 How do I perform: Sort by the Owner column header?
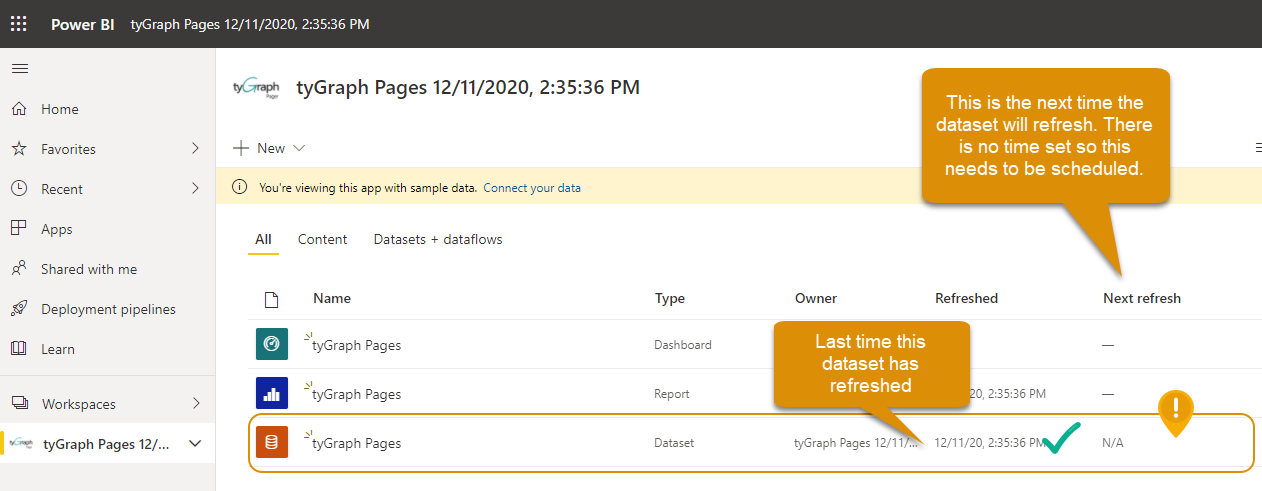(x=816, y=298)
